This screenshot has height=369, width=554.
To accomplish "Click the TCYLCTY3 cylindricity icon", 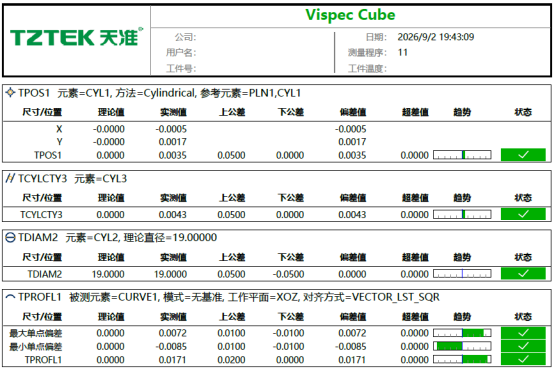I will (x=10, y=178).
